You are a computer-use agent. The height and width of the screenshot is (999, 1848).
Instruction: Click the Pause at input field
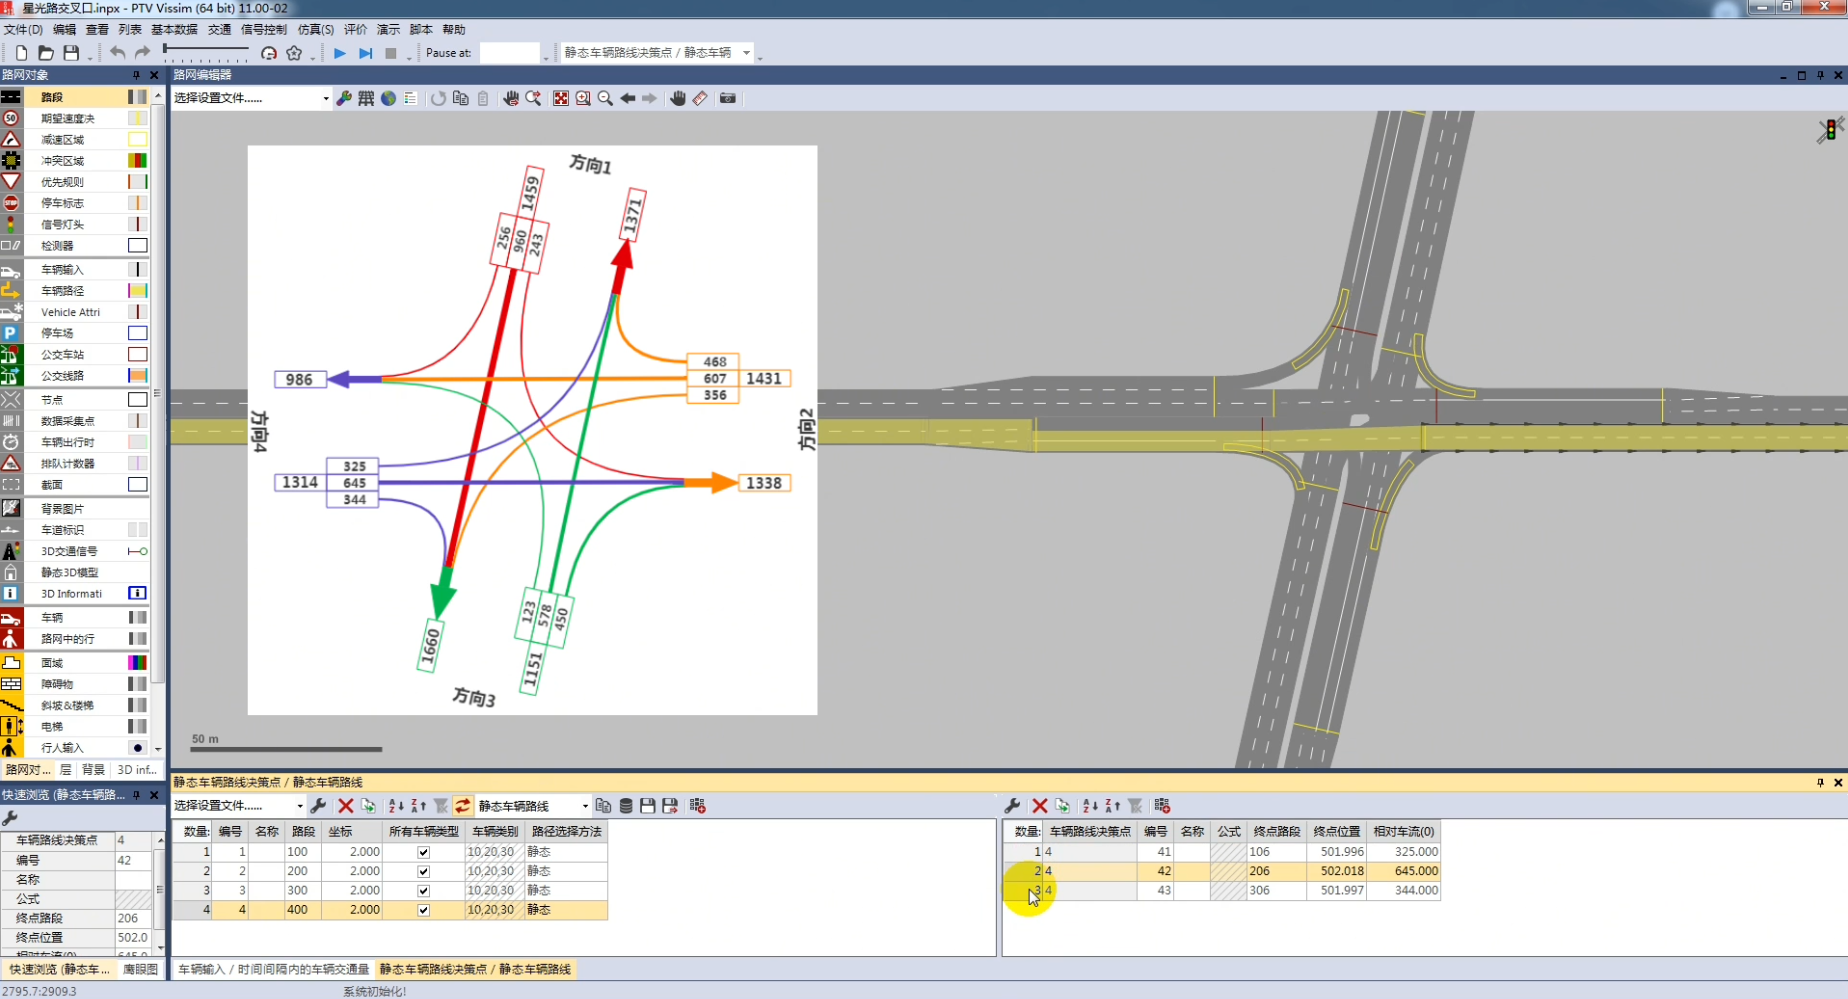(509, 53)
